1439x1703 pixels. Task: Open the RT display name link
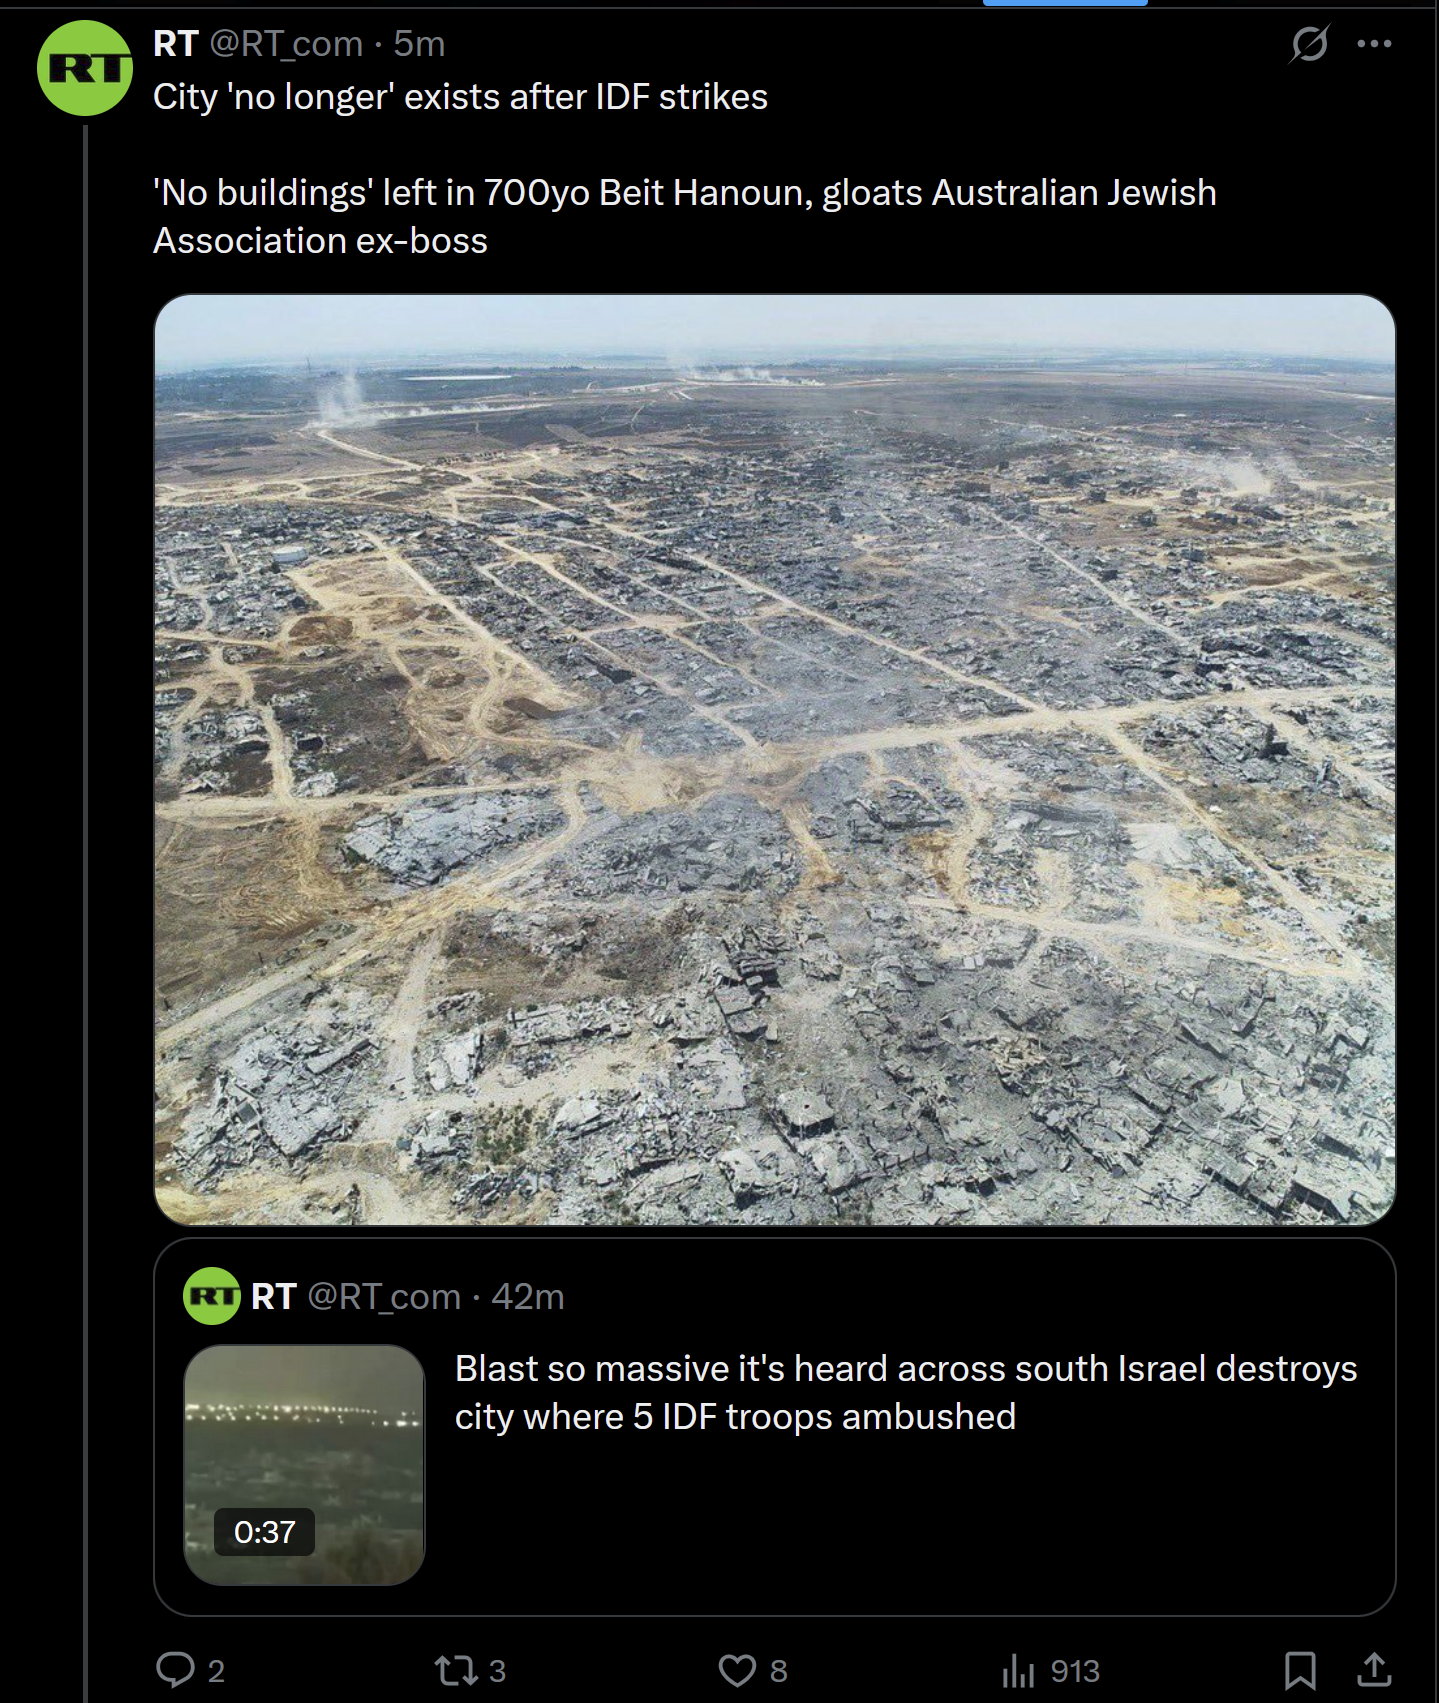pos(175,44)
